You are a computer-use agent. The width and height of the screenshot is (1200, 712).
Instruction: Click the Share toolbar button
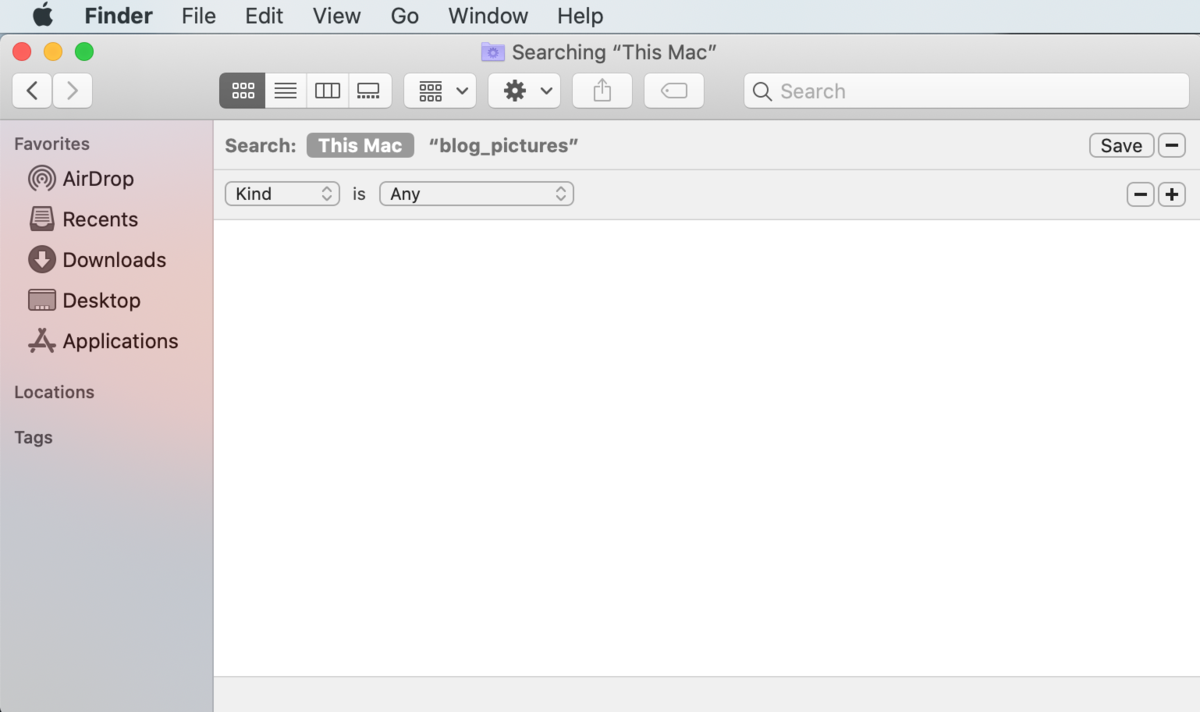602,91
